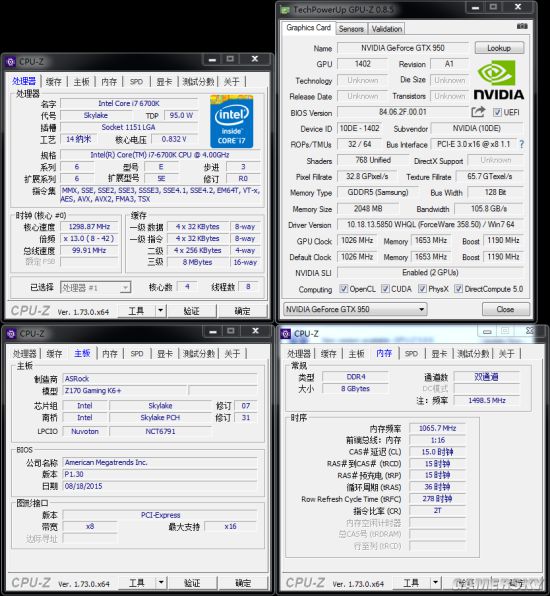Open 处理器 tab in mainboard CPU-Z window
550x596 pixels.
pyautogui.click(x=25, y=353)
